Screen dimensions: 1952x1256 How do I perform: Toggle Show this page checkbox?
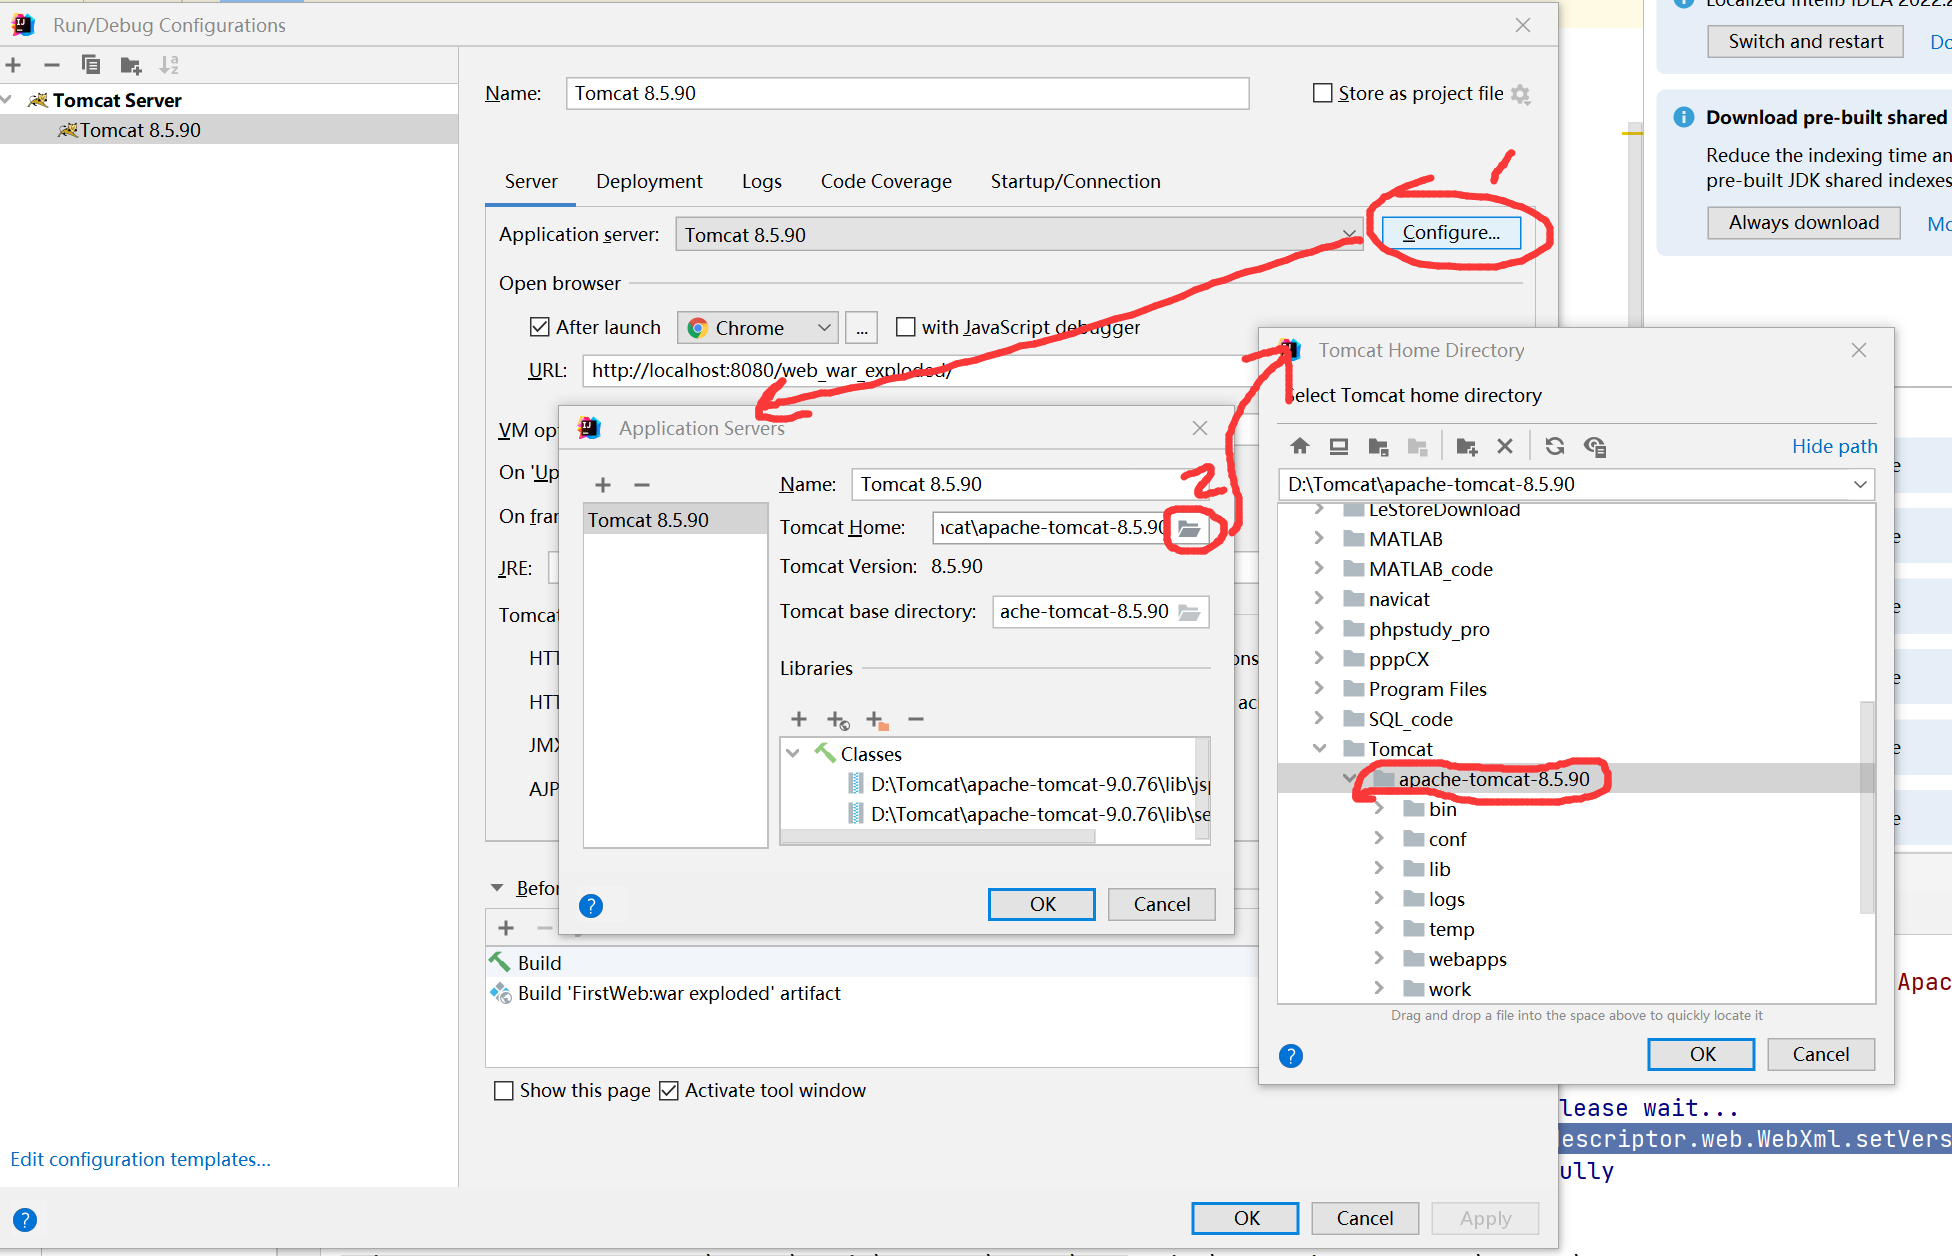[x=504, y=1091]
